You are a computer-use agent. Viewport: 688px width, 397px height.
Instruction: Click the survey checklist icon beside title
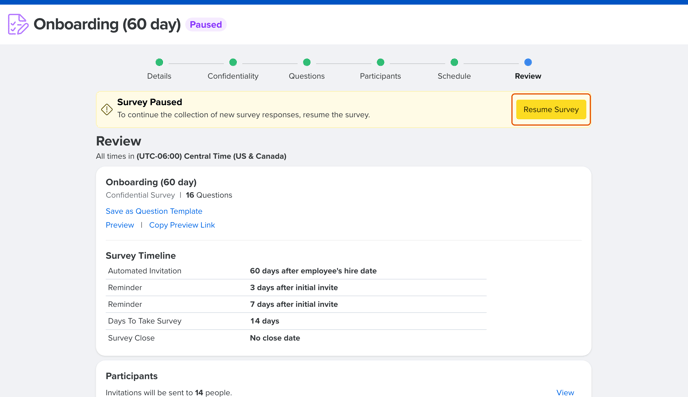click(18, 24)
